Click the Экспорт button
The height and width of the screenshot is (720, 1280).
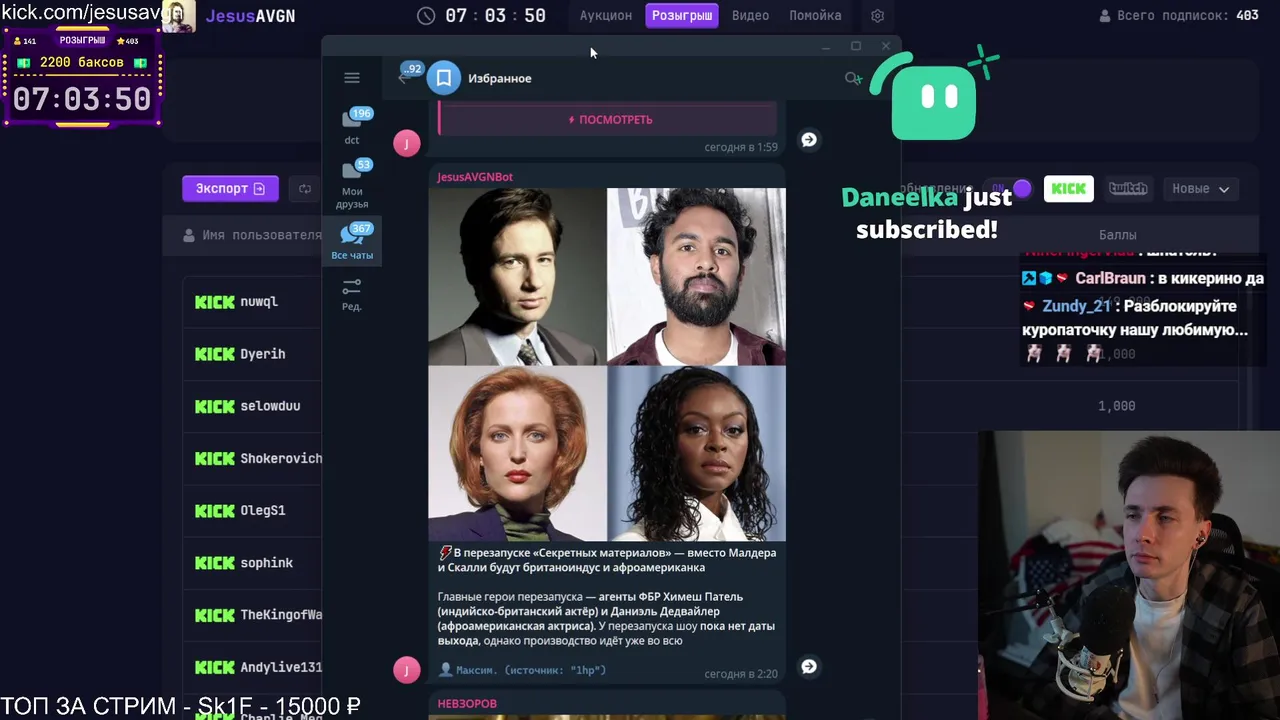coord(230,188)
